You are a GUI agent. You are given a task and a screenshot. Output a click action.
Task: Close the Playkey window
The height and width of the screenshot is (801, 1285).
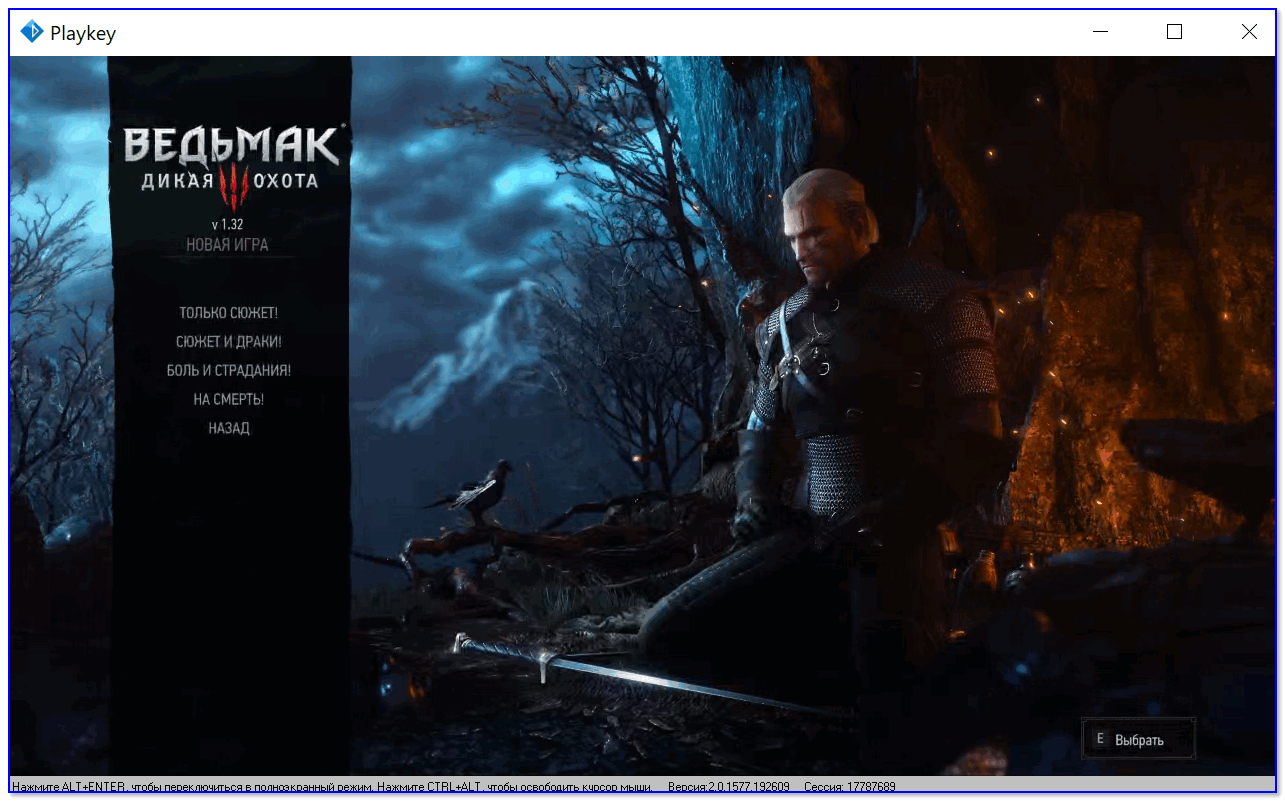point(1249,32)
